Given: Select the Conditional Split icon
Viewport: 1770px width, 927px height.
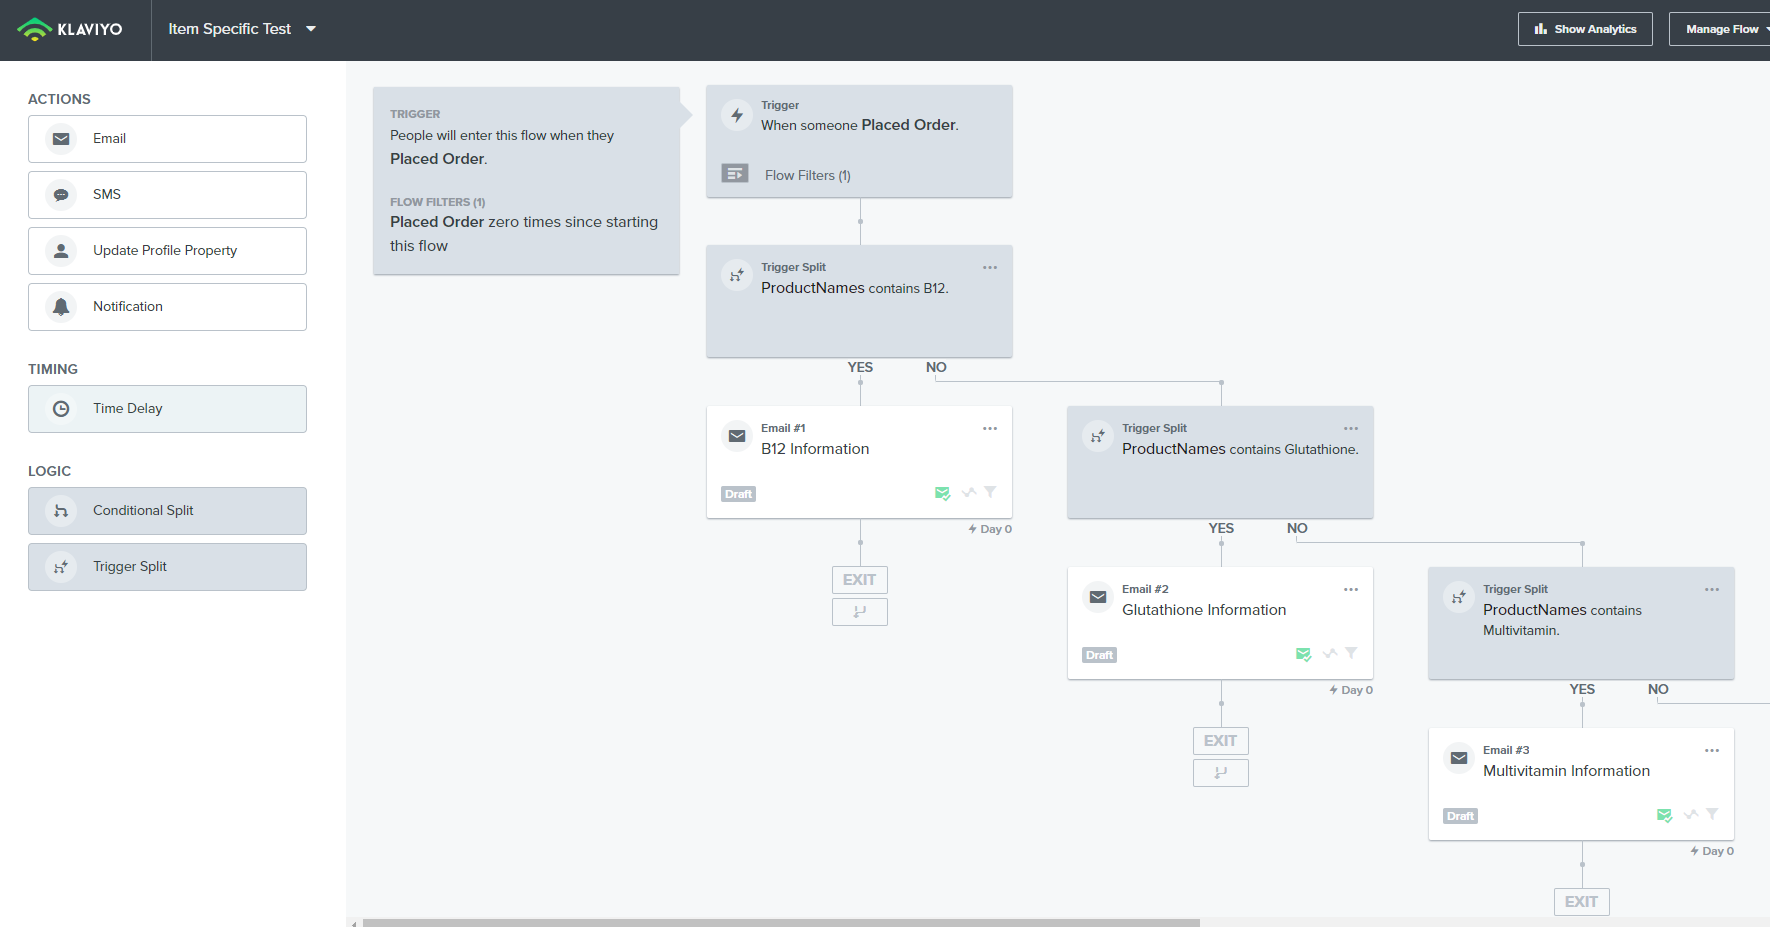Looking at the screenshot, I should pyautogui.click(x=61, y=511).
